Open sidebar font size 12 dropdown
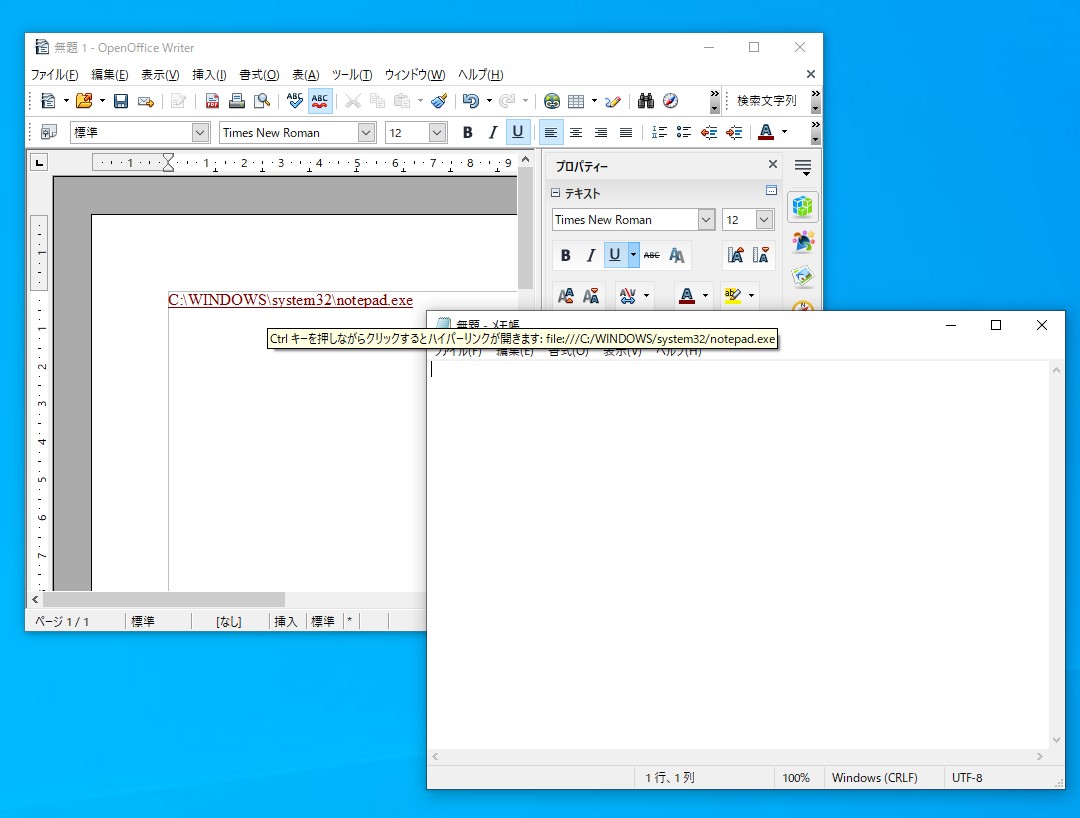This screenshot has width=1080, height=818. point(765,220)
